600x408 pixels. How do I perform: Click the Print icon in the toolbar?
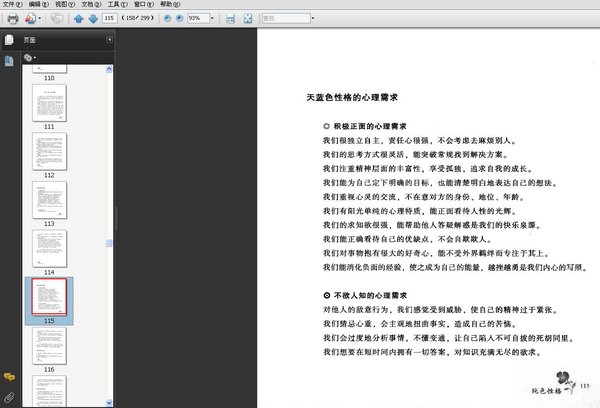[13, 18]
